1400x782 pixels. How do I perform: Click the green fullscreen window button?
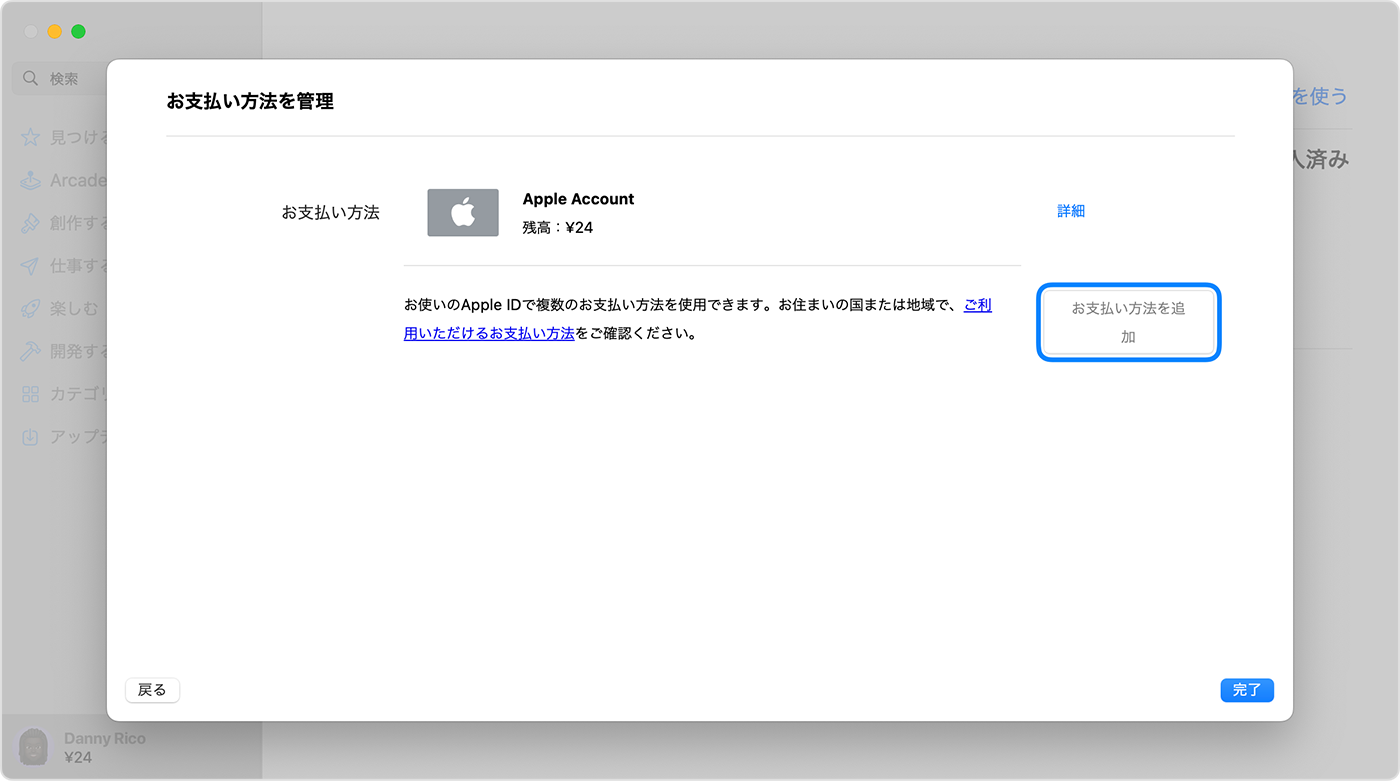click(x=78, y=32)
